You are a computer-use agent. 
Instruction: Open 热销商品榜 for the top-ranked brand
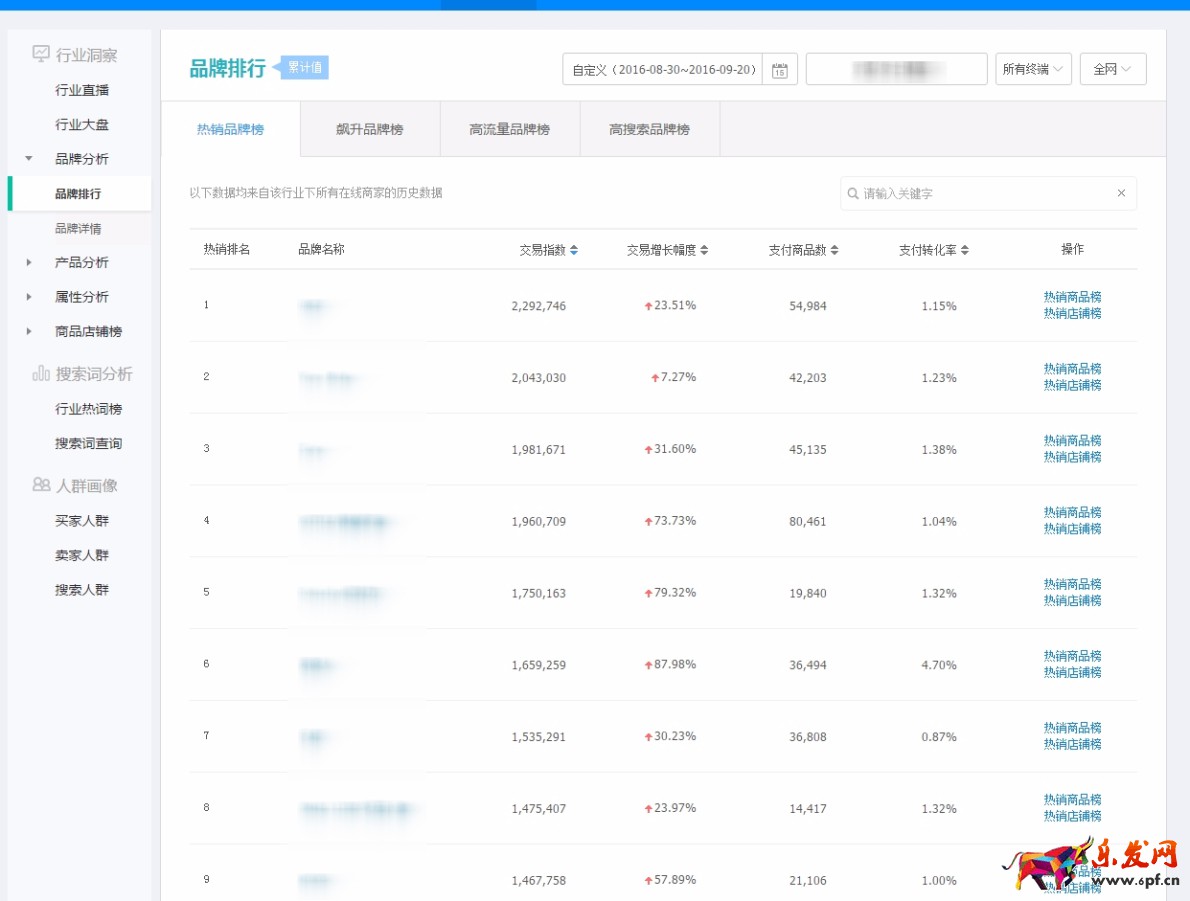(1071, 297)
